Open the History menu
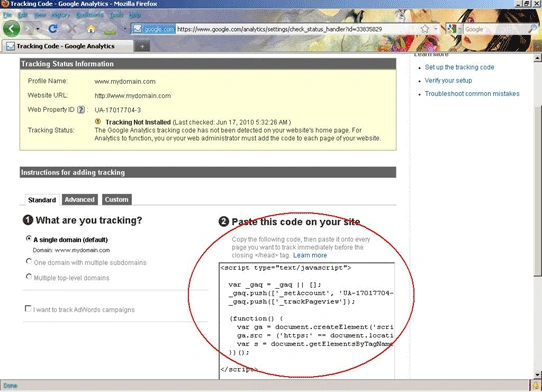The image size is (542, 392). coord(61,15)
